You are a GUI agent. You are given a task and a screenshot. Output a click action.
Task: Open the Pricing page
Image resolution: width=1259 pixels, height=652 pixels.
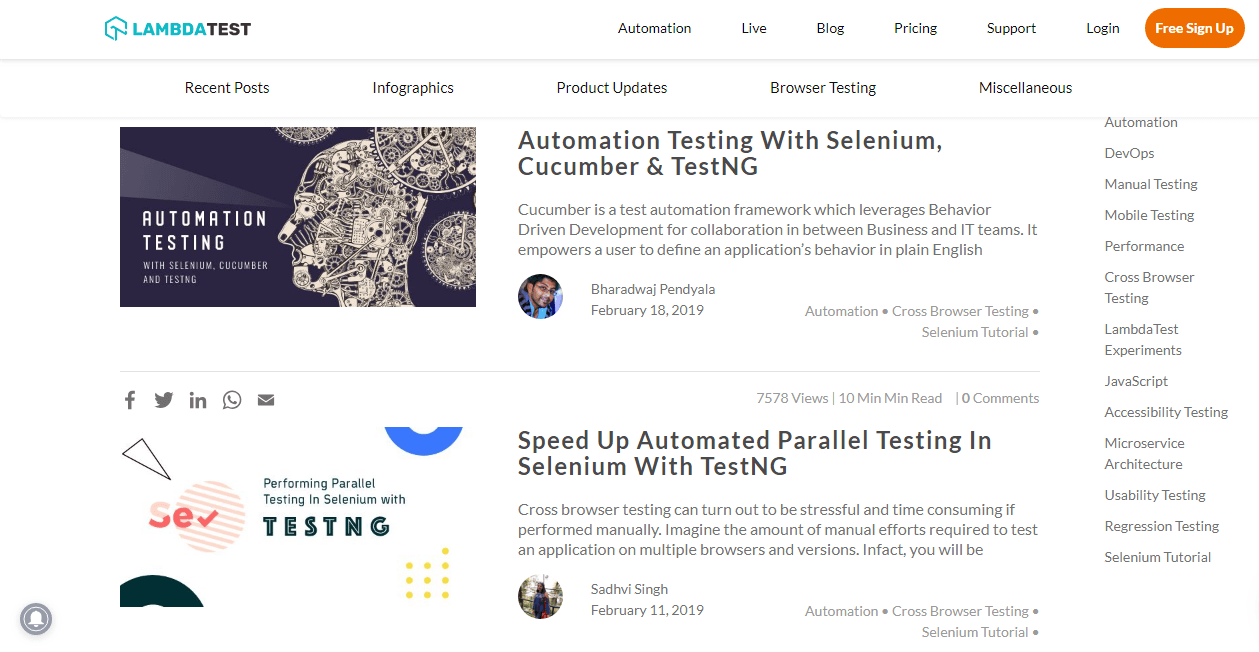915,29
